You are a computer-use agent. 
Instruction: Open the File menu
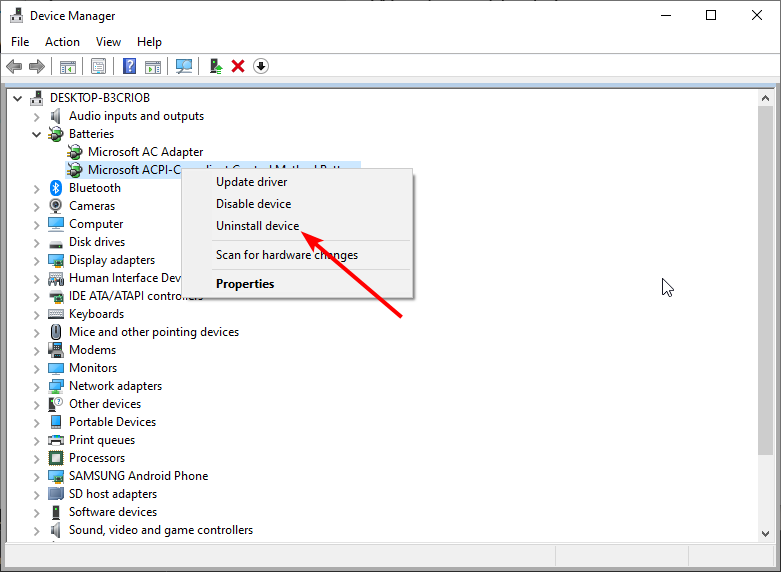tap(20, 42)
